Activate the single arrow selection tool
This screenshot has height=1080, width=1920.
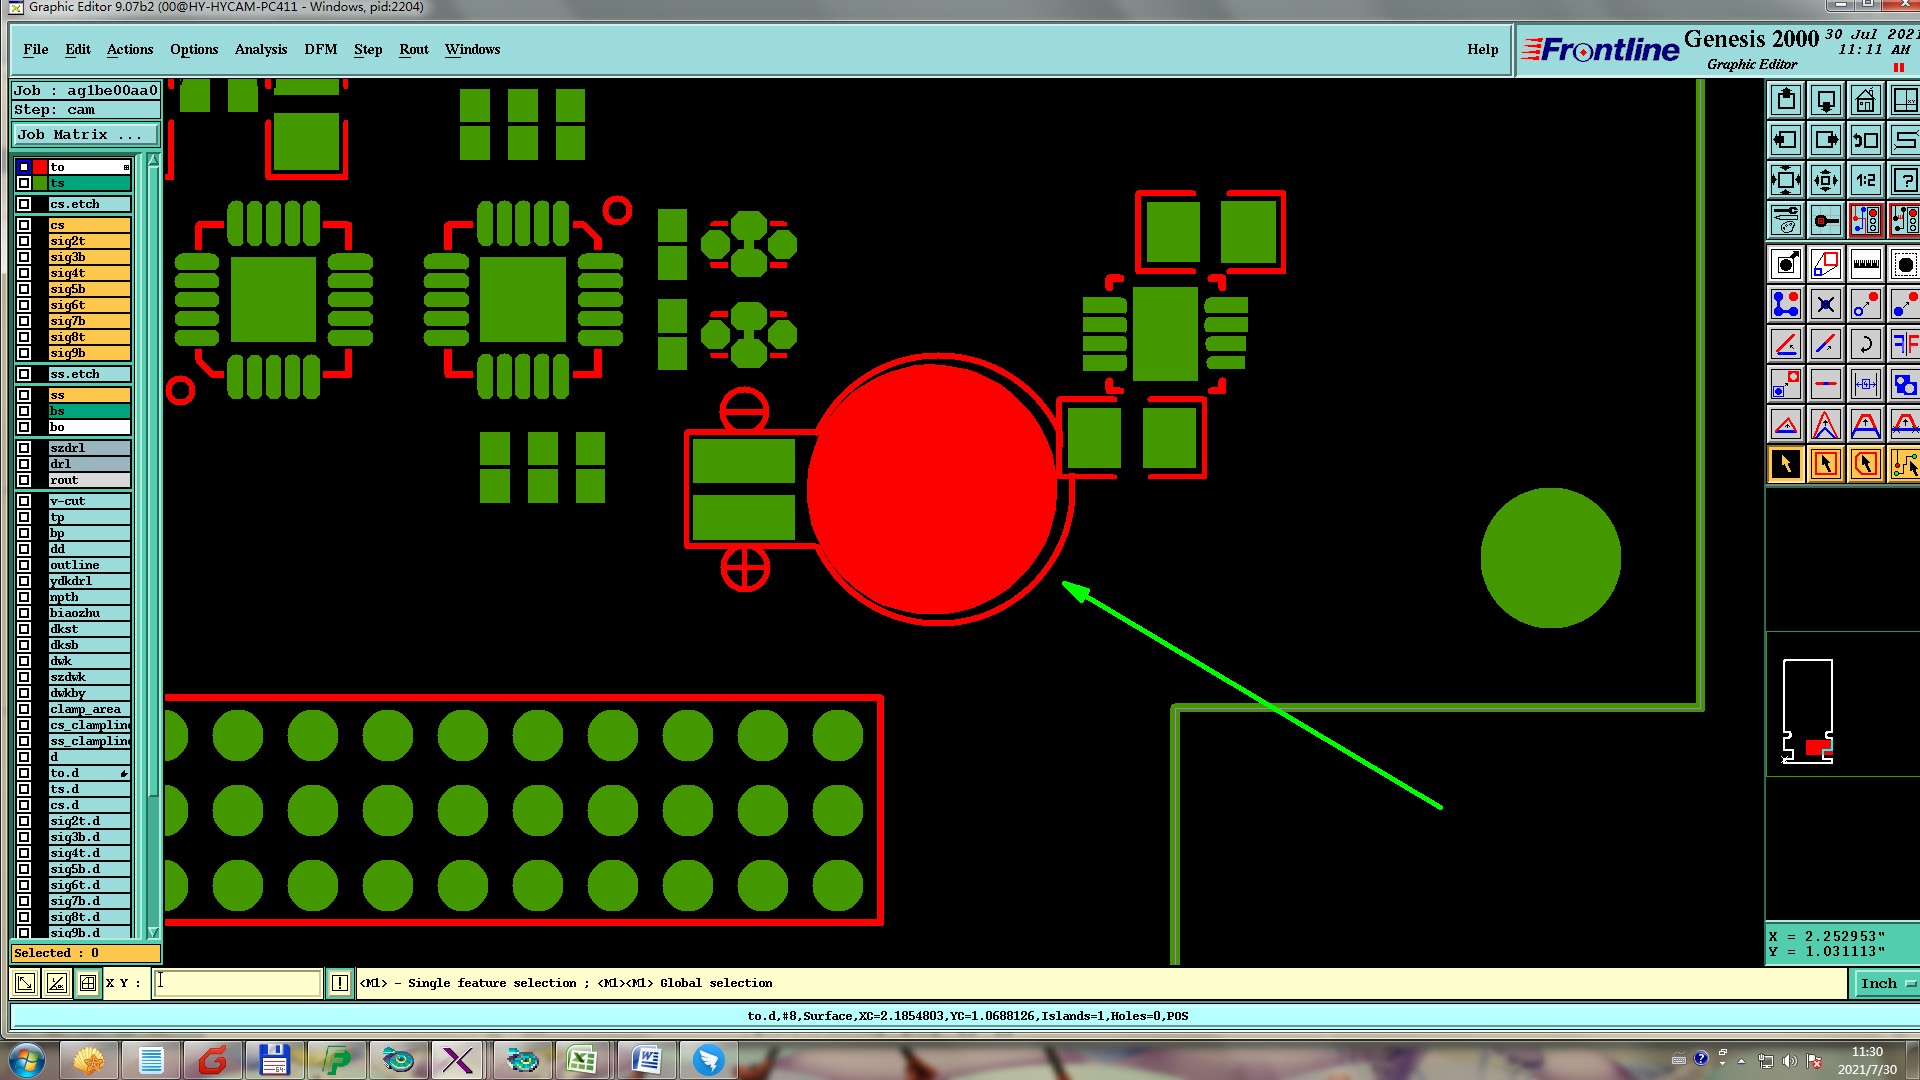1786,464
